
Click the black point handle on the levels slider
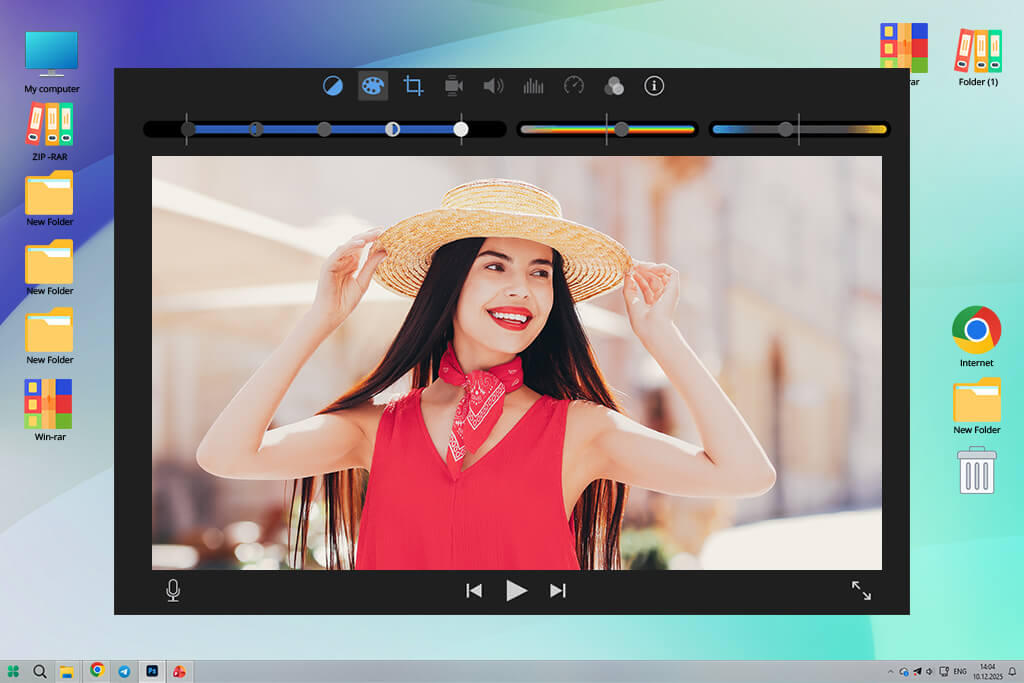188,129
